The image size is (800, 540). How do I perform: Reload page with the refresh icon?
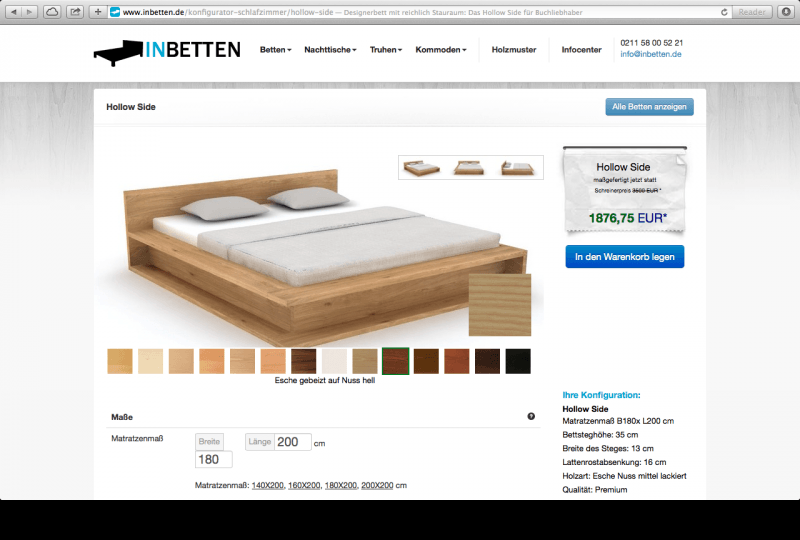(x=723, y=12)
